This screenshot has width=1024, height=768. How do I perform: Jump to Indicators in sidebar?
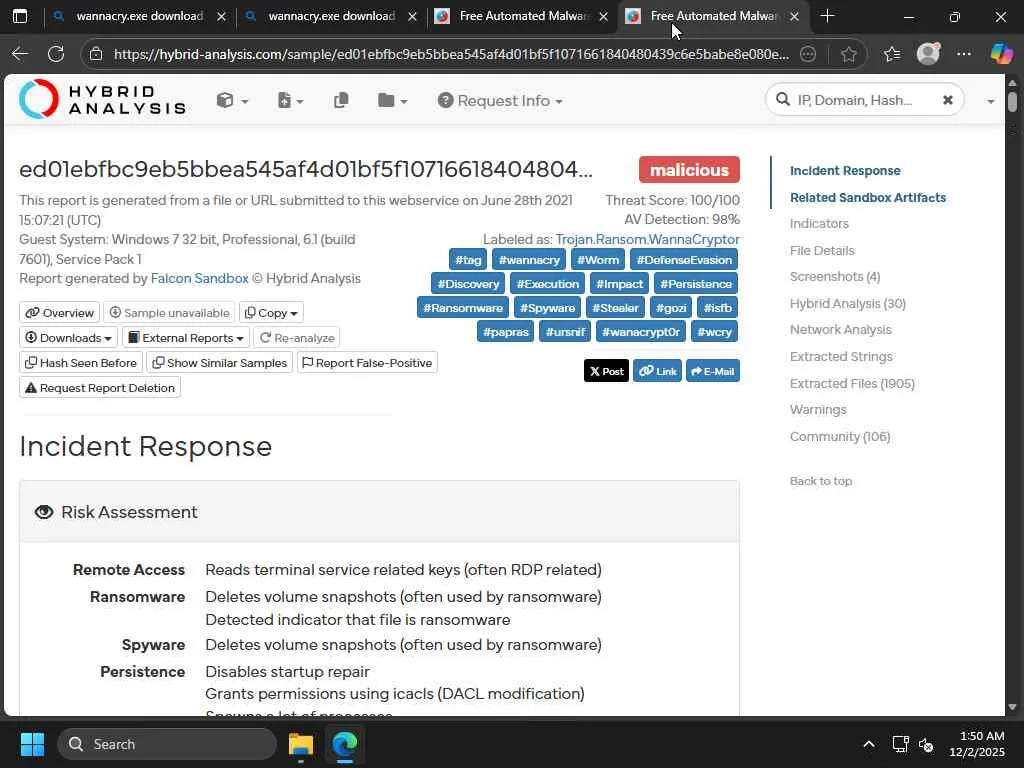819,223
